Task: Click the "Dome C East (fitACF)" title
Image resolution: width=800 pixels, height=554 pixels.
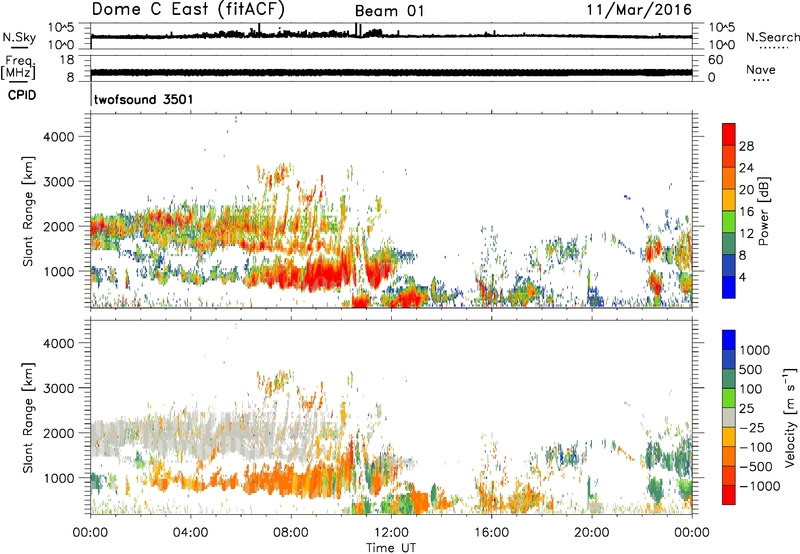Action: point(188,10)
